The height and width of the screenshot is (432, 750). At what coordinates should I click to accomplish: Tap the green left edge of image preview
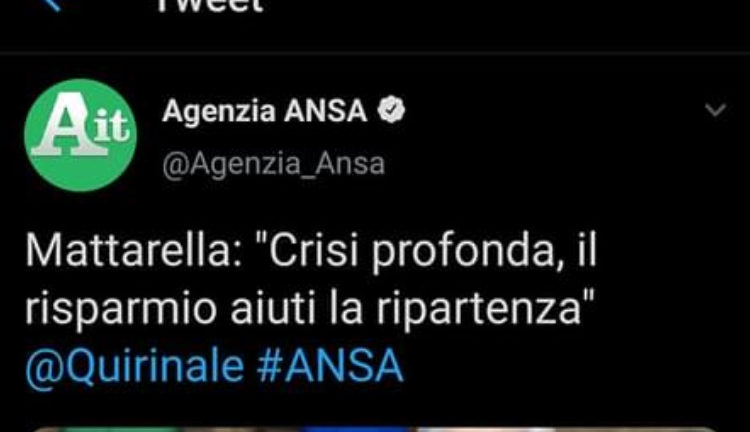pyautogui.click(x=120, y=429)
